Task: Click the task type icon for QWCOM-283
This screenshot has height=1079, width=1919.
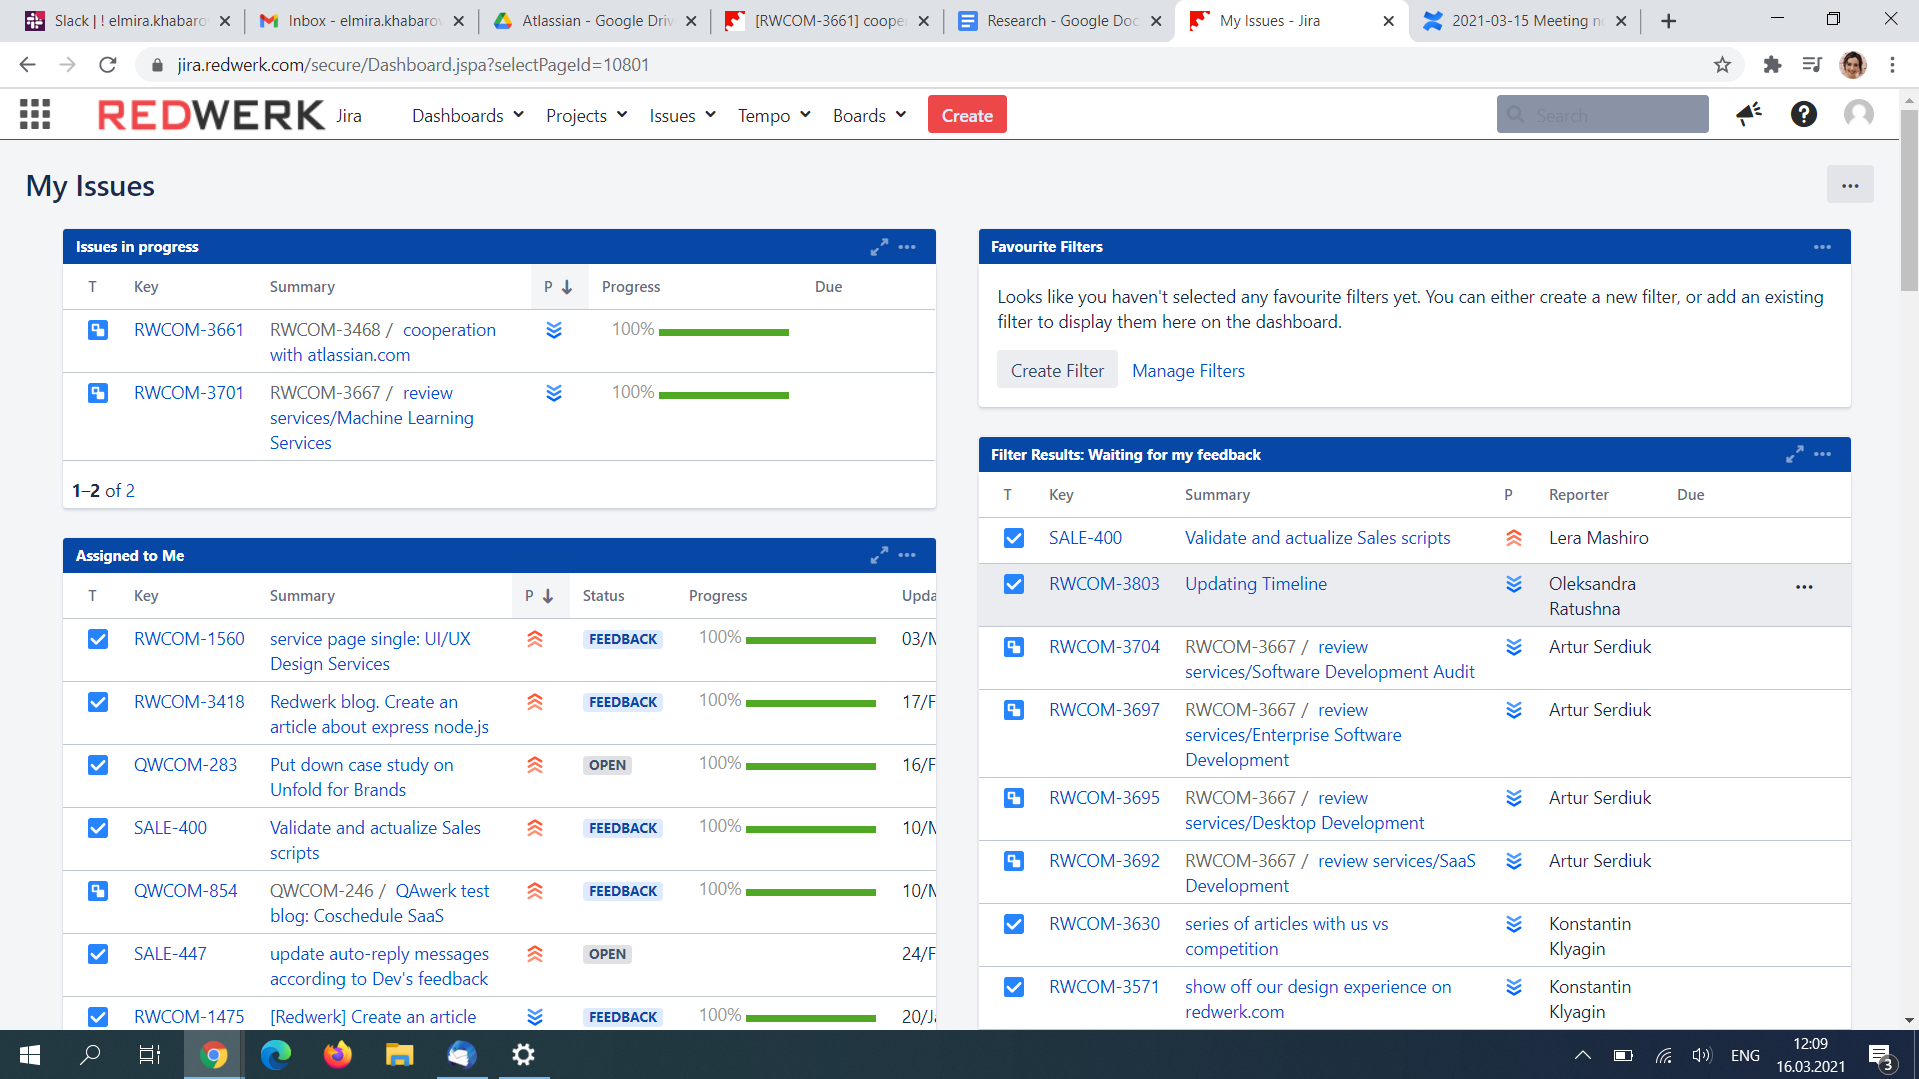Action: (x=98, y=765)
